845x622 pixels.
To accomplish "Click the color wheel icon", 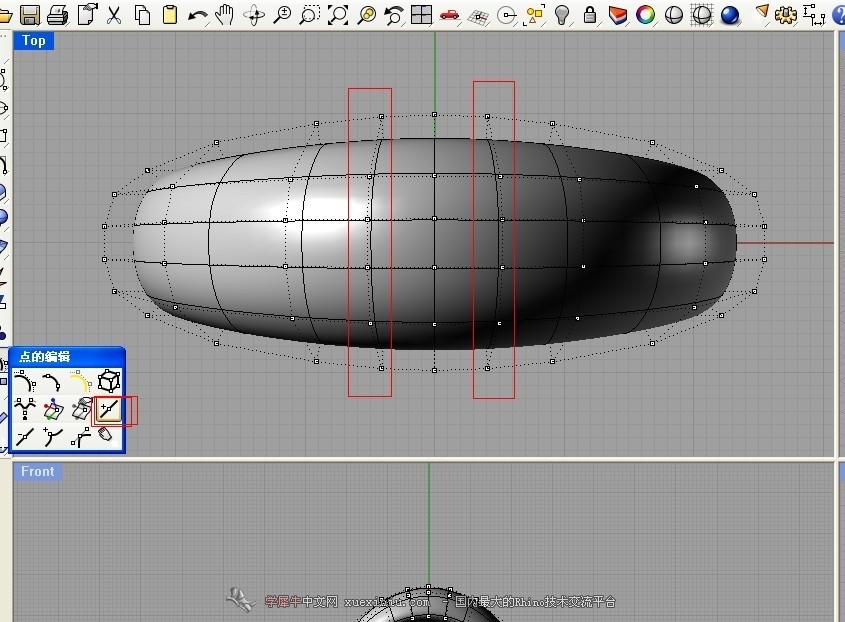I will [x=646, y=15].
